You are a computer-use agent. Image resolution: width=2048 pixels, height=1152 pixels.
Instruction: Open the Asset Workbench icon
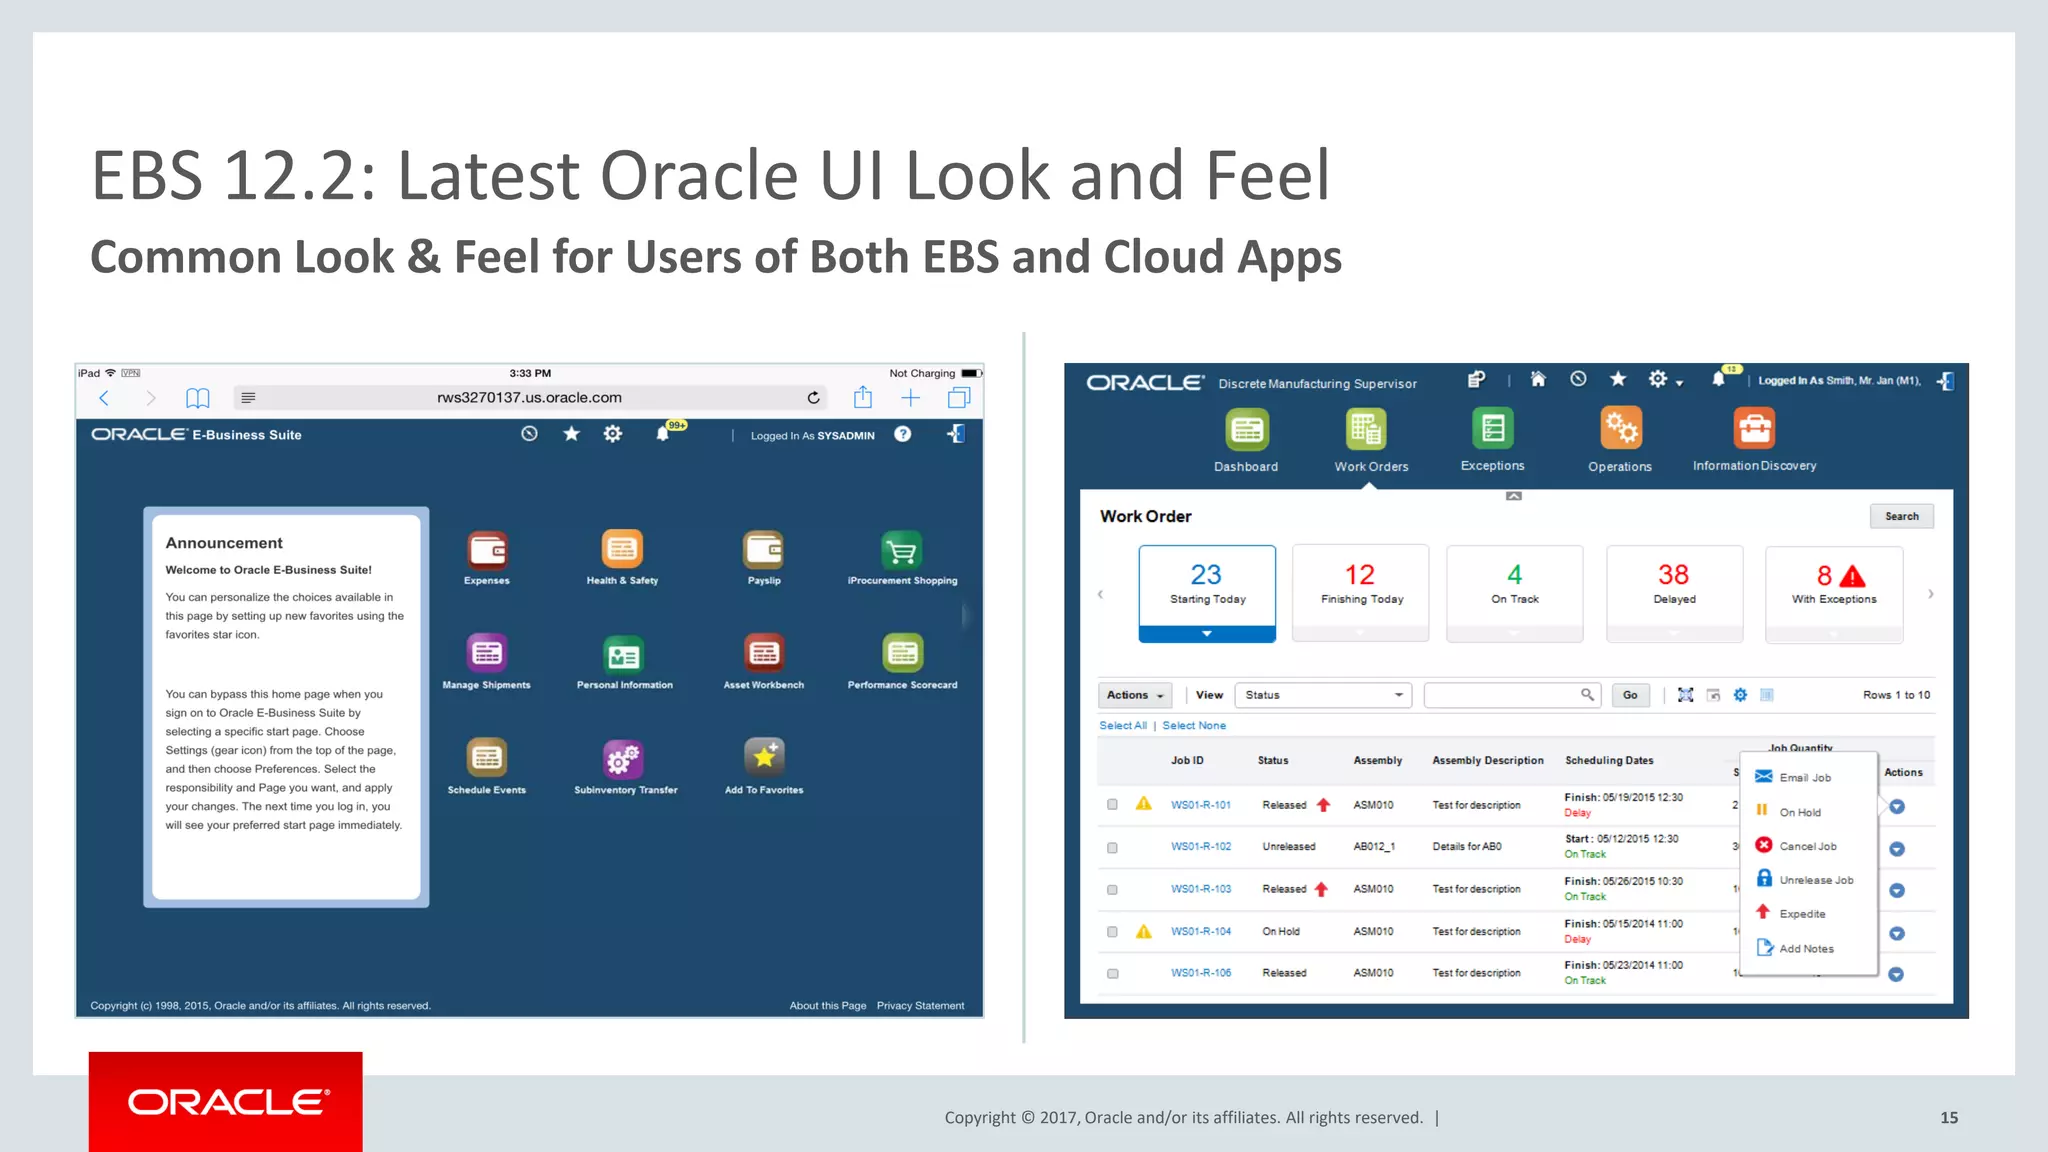(x=764, y=654)
